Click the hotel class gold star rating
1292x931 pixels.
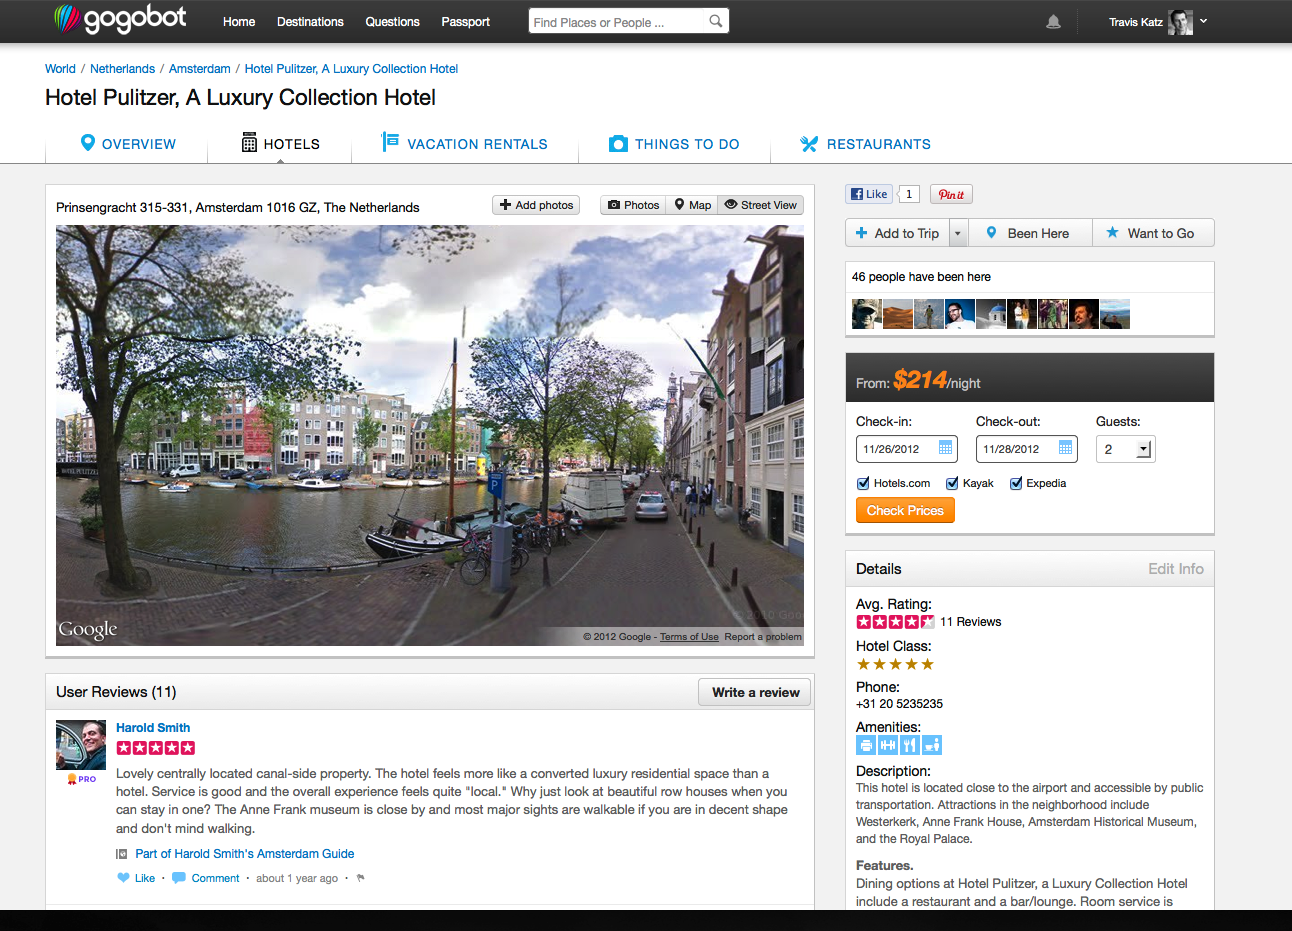pyautogui.click(x=895, y=664)
